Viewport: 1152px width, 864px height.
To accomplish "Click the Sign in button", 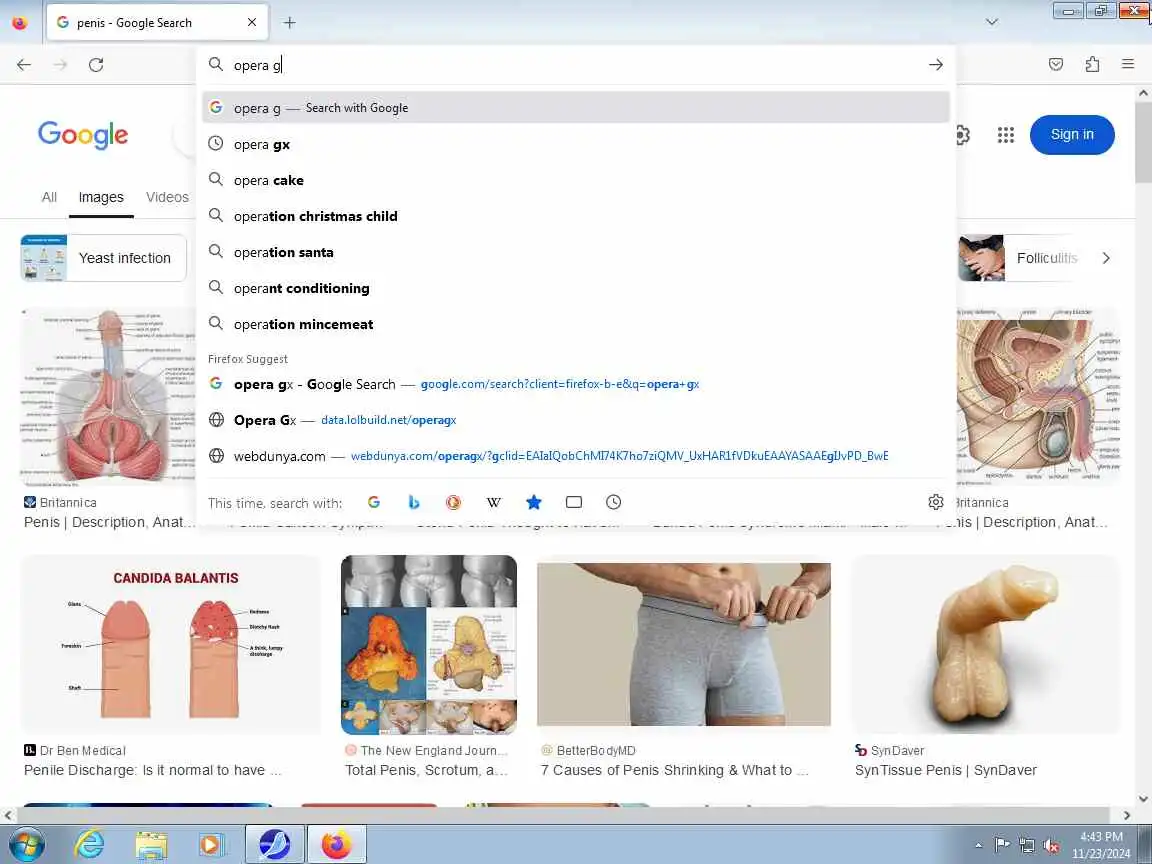I will tap(1072, 134).
